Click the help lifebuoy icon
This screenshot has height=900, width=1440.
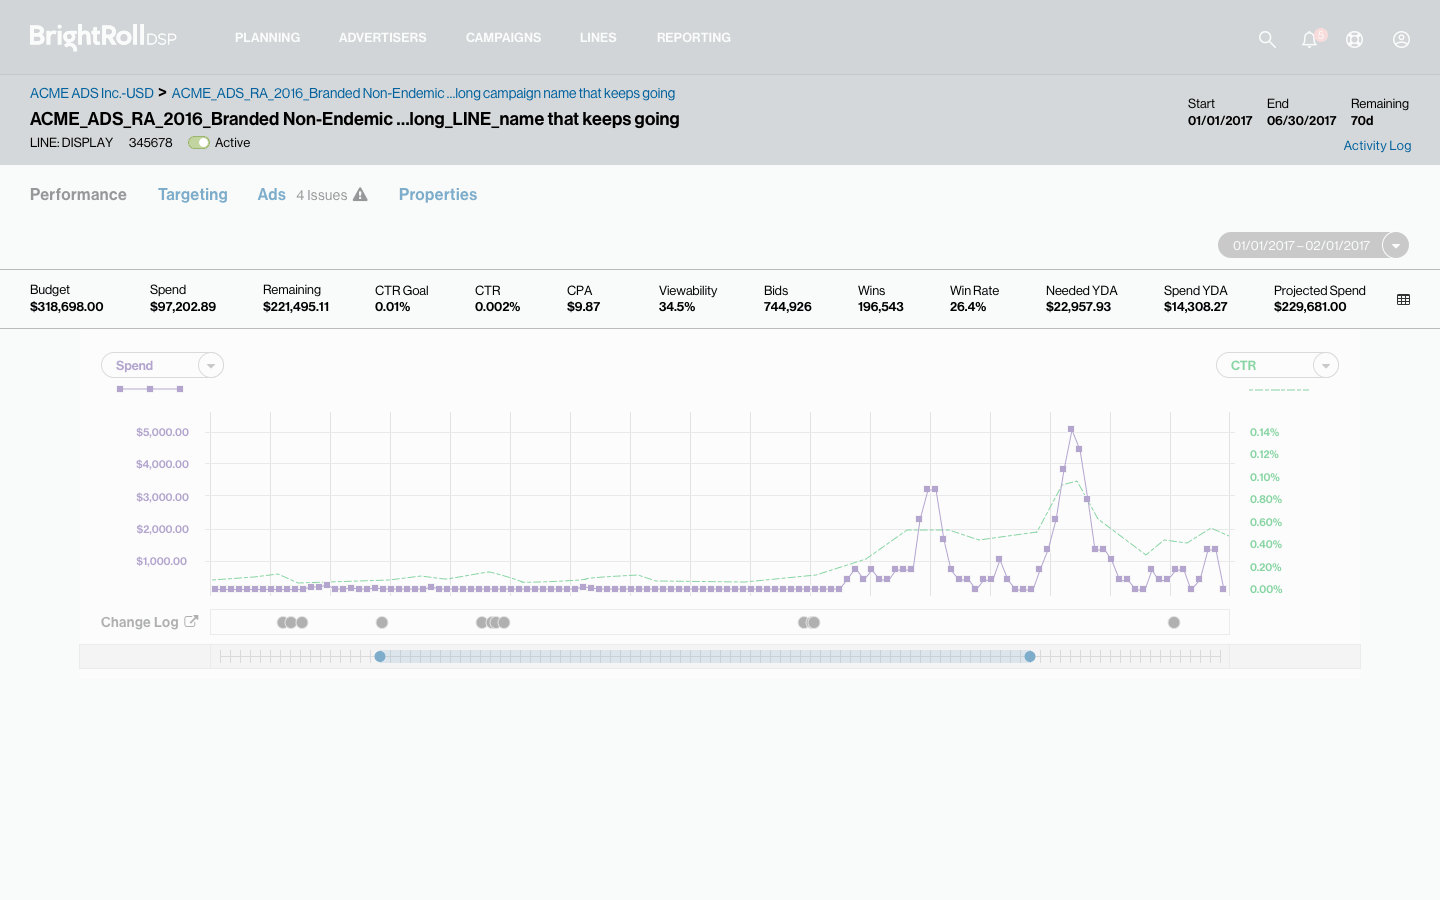point(1354,39)
